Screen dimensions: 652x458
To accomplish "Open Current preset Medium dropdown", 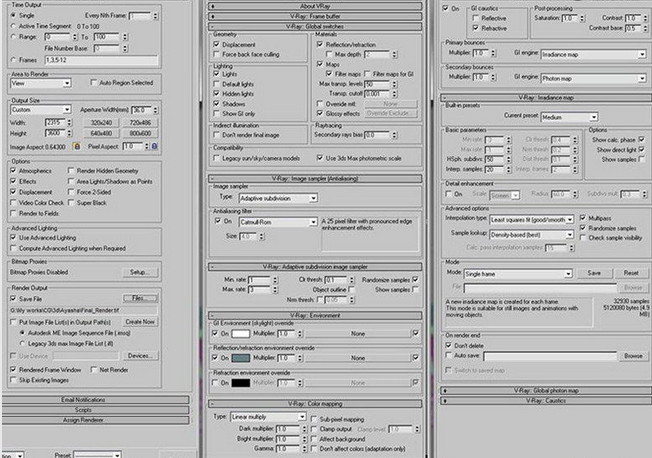I will [x=569, y=117].
